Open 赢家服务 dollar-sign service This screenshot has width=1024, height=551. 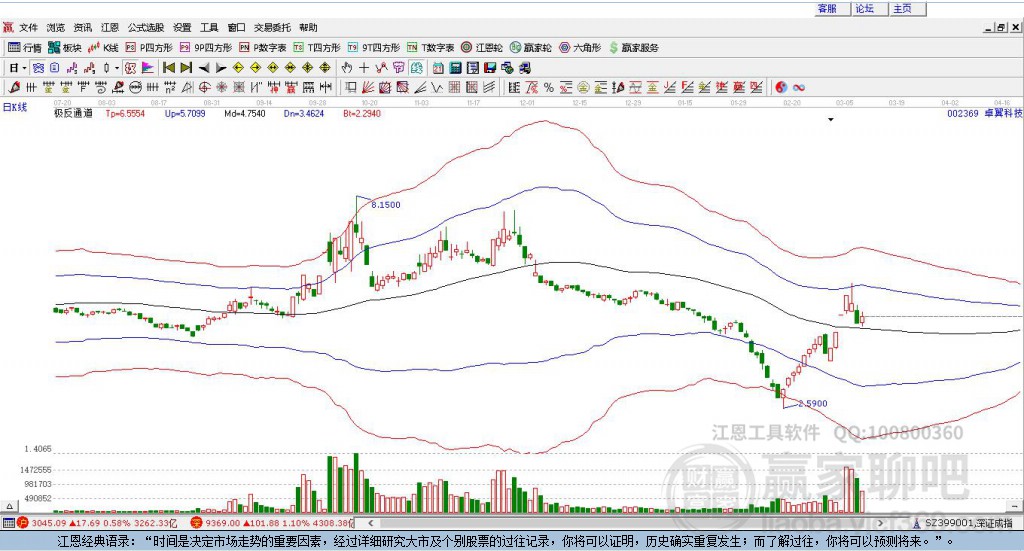point(633,48)
